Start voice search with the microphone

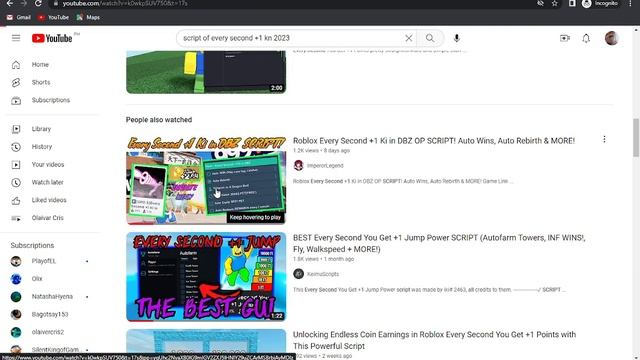click(457, 38)
